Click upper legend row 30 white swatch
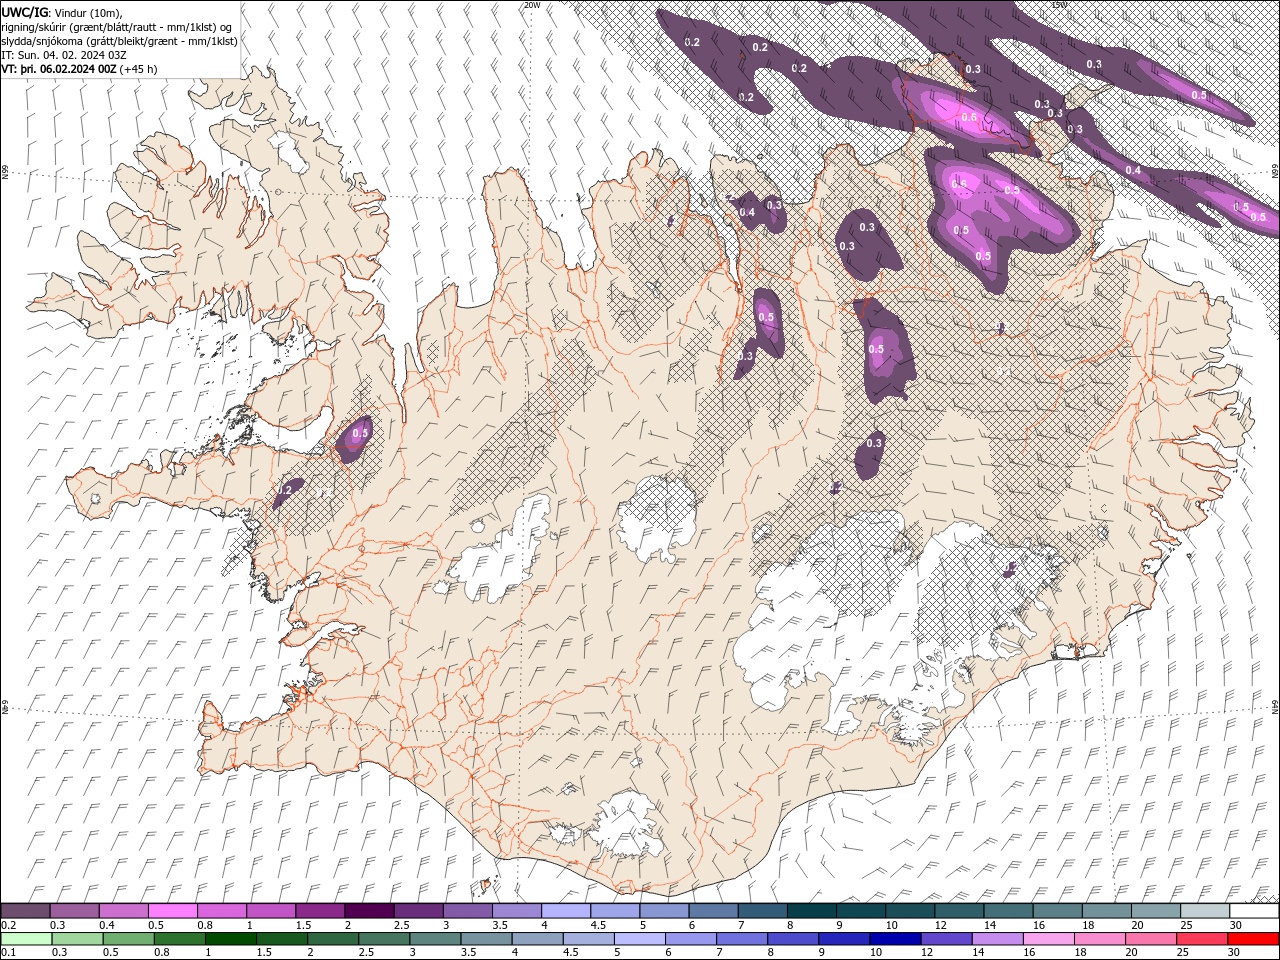This screenshot has width=1280, height=960. pos(1253,911)
